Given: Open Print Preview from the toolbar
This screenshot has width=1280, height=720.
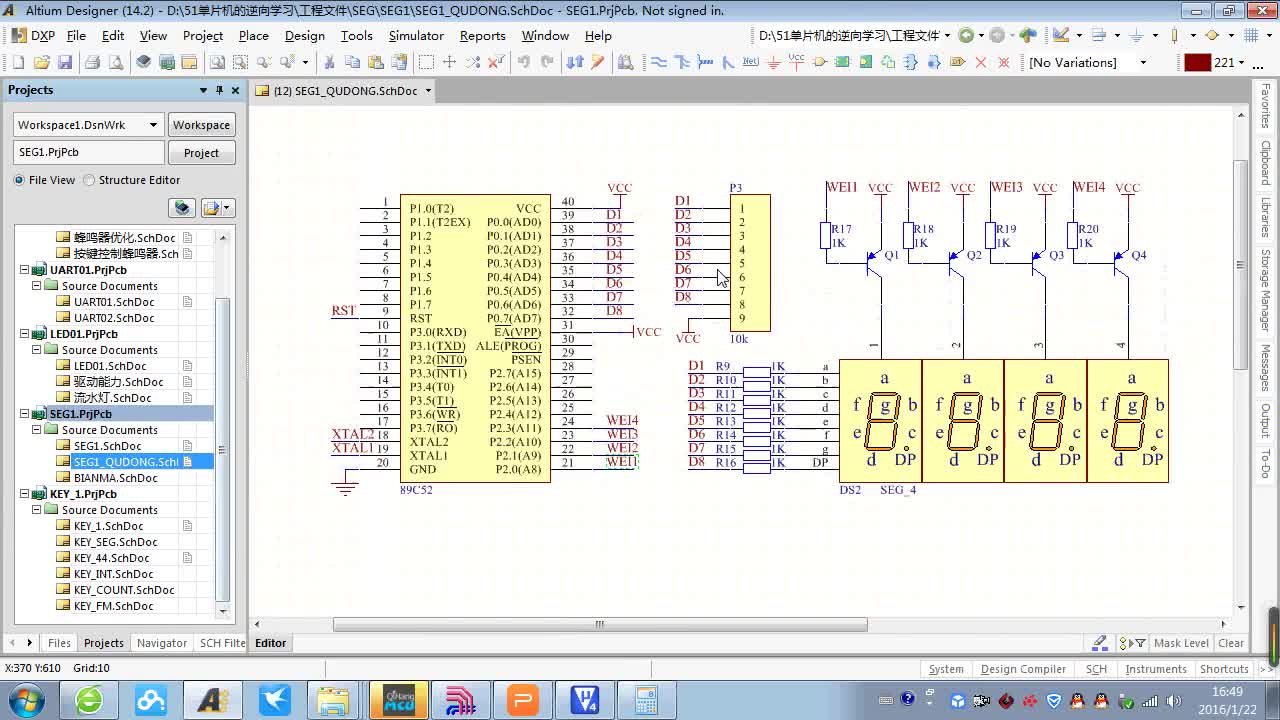Looking at the screenshot, I should 116,62.
